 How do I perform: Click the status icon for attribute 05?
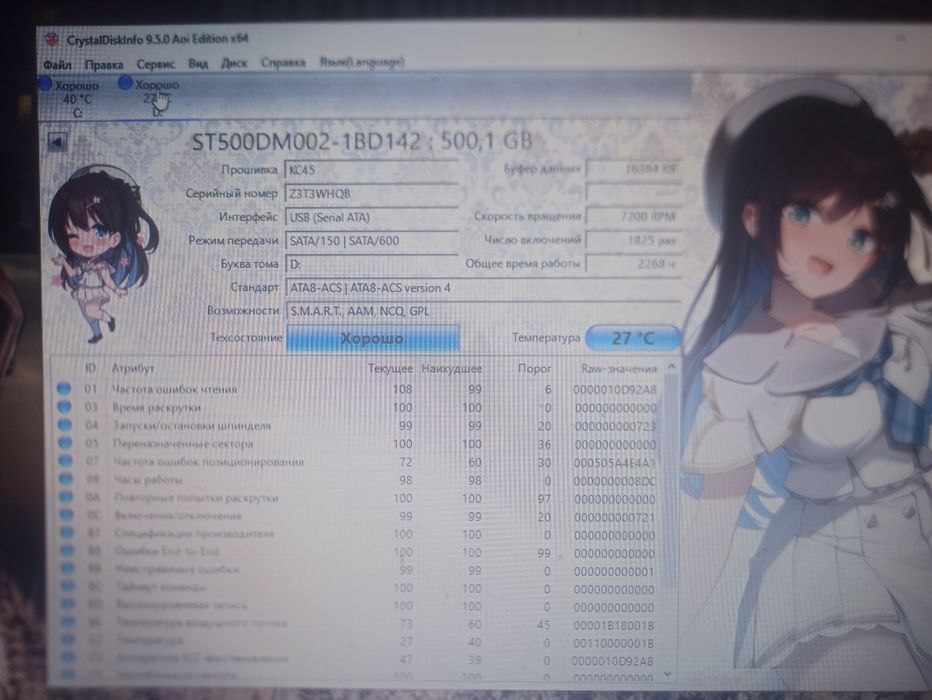click(x=65, y=443)
